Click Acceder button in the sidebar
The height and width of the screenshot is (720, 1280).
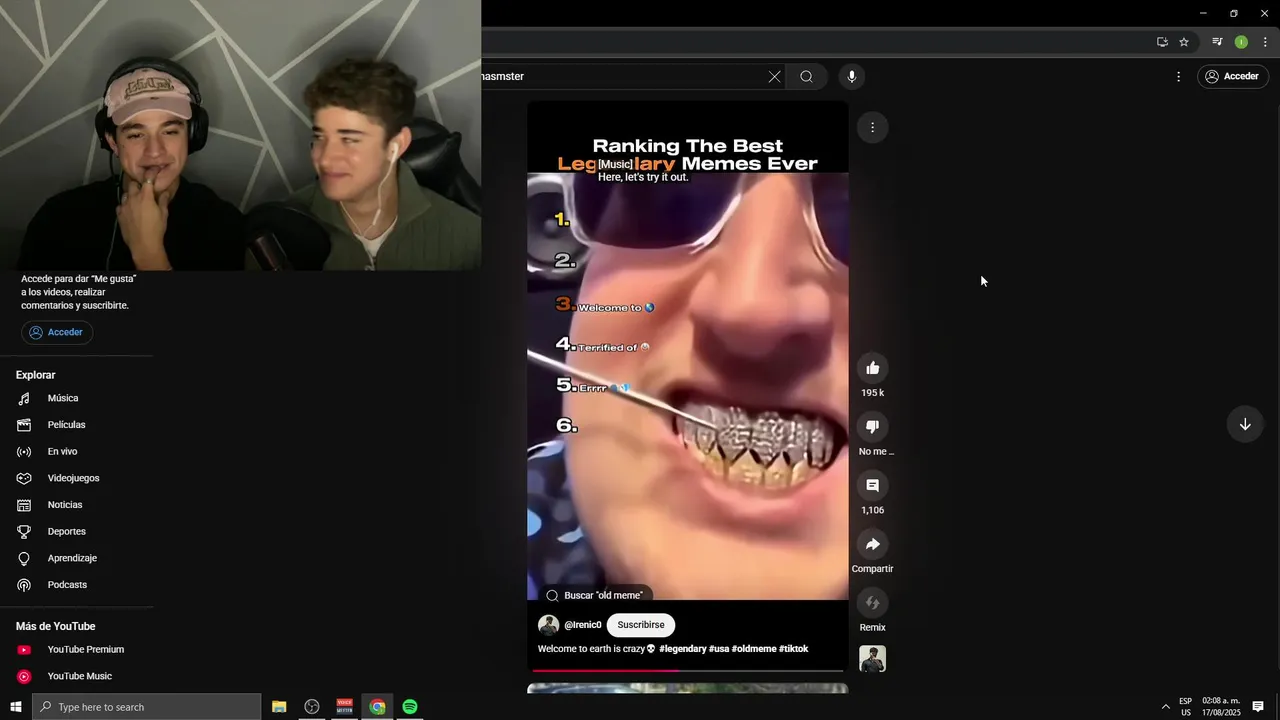click(x=57, y=332)
